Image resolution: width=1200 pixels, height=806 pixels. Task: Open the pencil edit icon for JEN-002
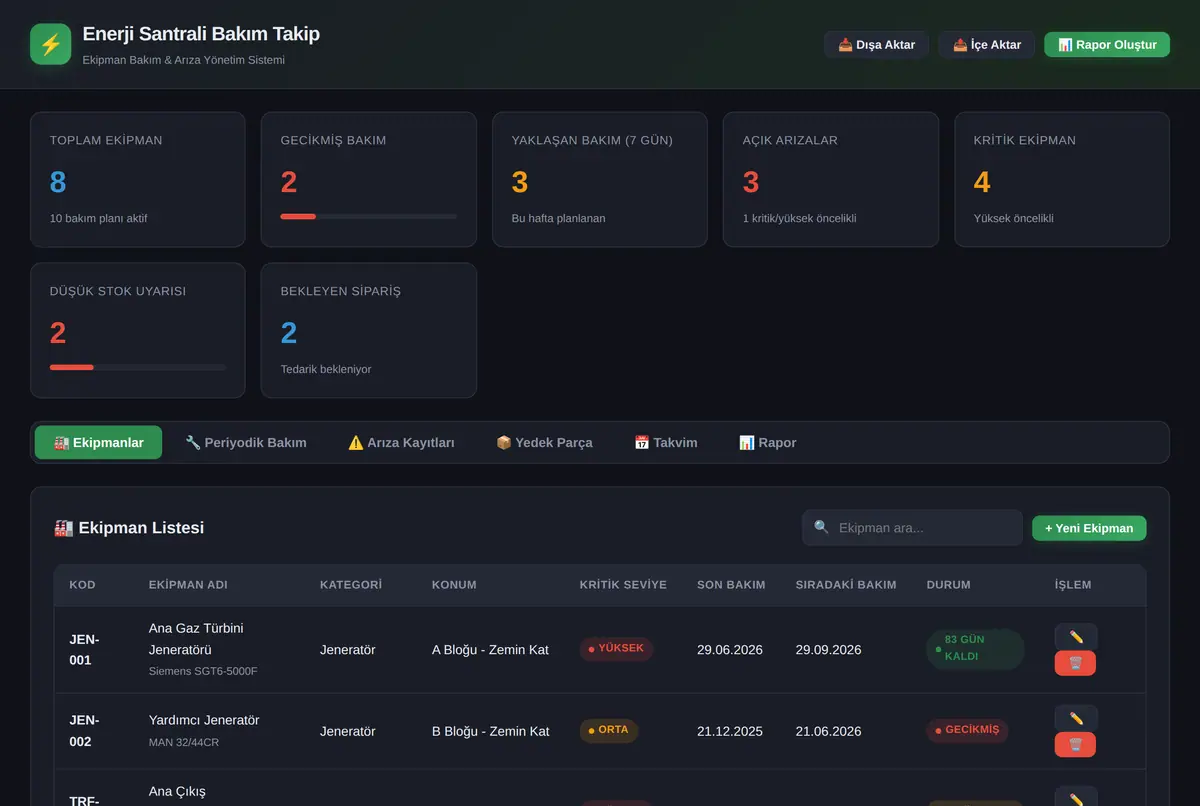(1076, 718)
